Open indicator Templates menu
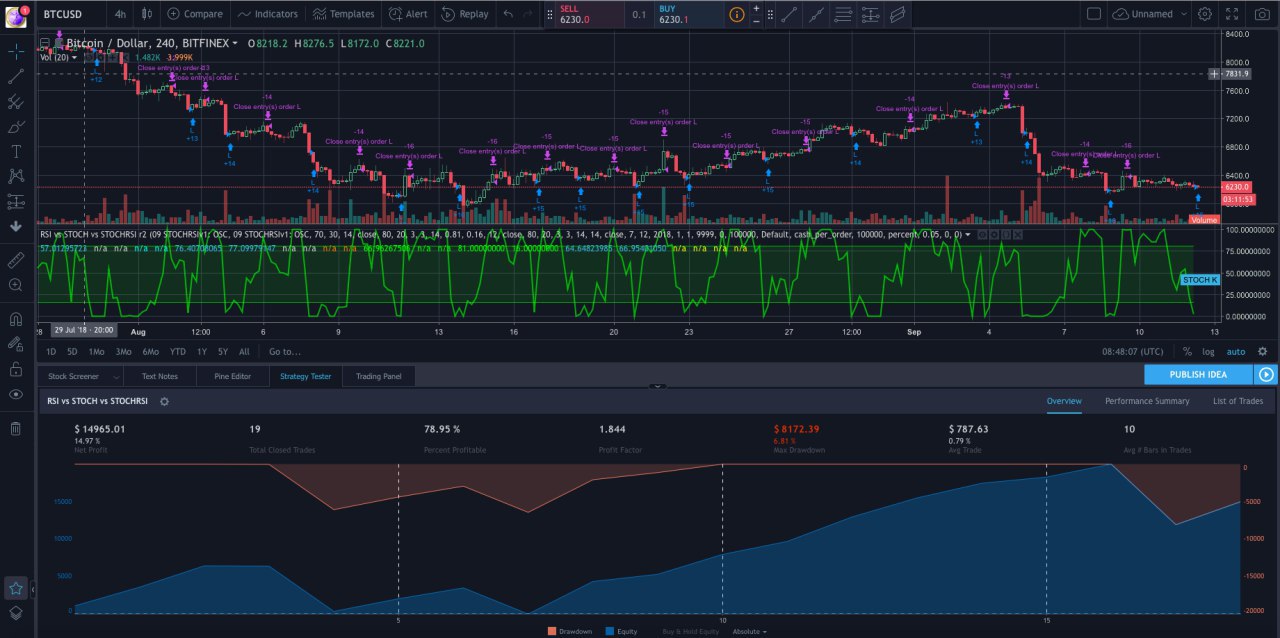Screen dimensions: 1280x638 coord(343,14)
